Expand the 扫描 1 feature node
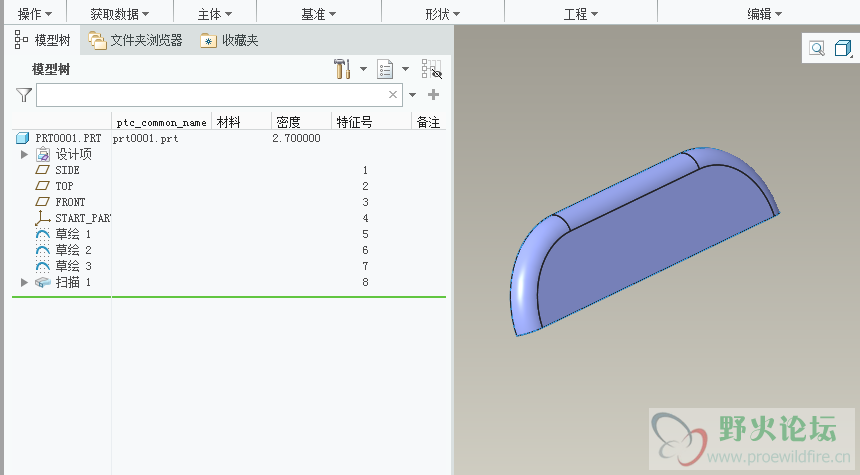 coord(24,282)
